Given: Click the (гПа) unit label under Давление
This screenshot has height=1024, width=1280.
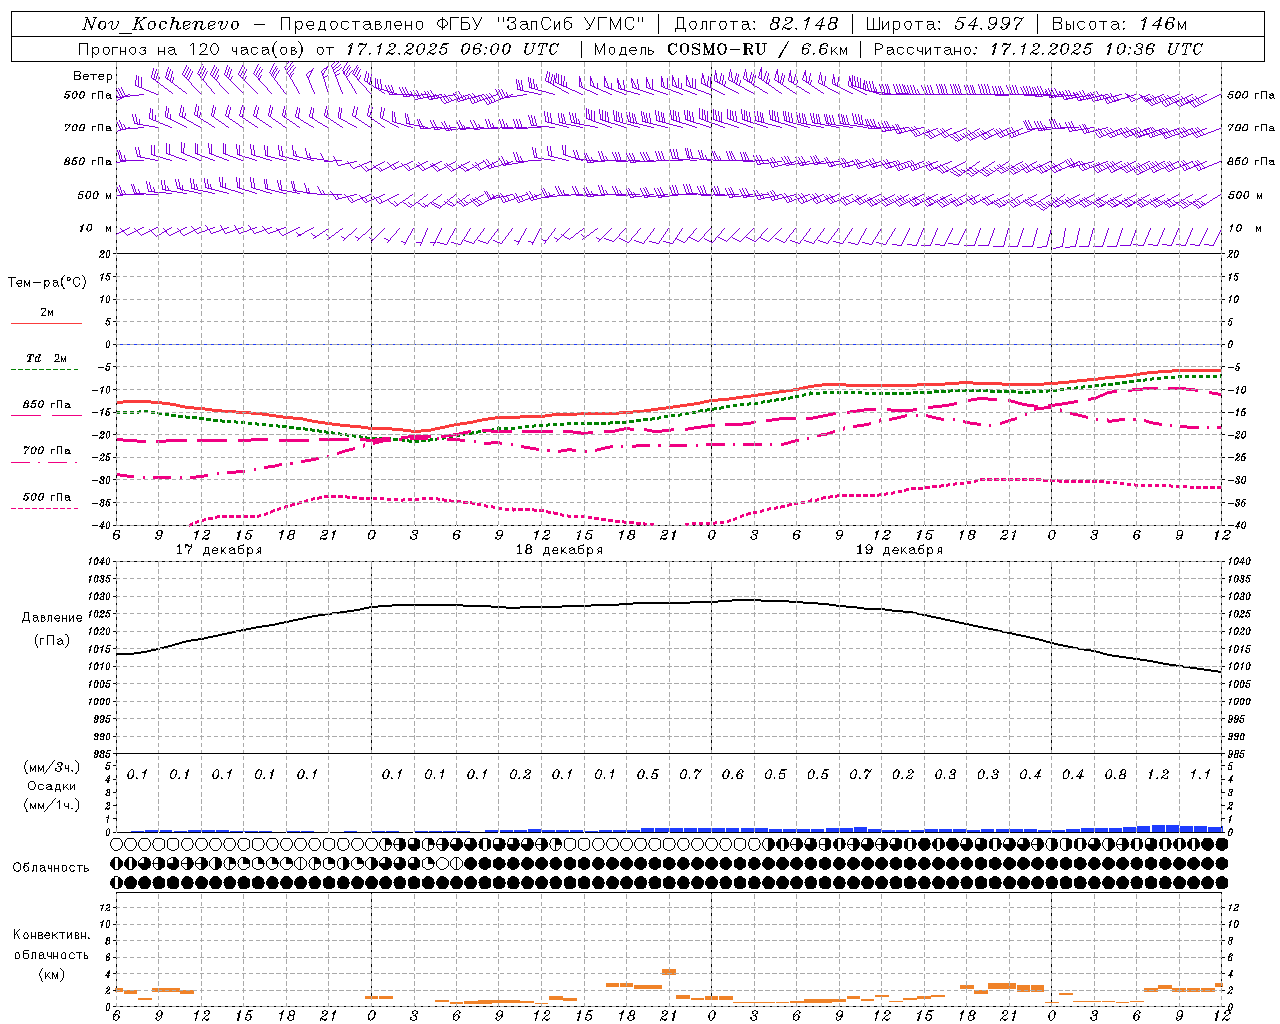Looking at the screenshot, I should tap(52, 641).
